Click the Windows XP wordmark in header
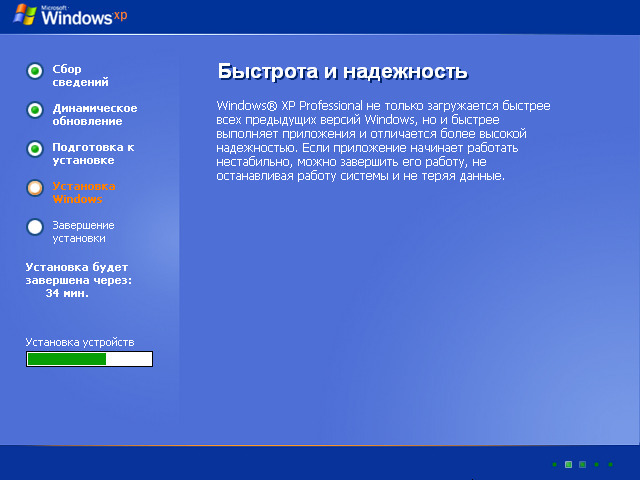Screen dimensions: 640x480 click(x=84, y=16)
